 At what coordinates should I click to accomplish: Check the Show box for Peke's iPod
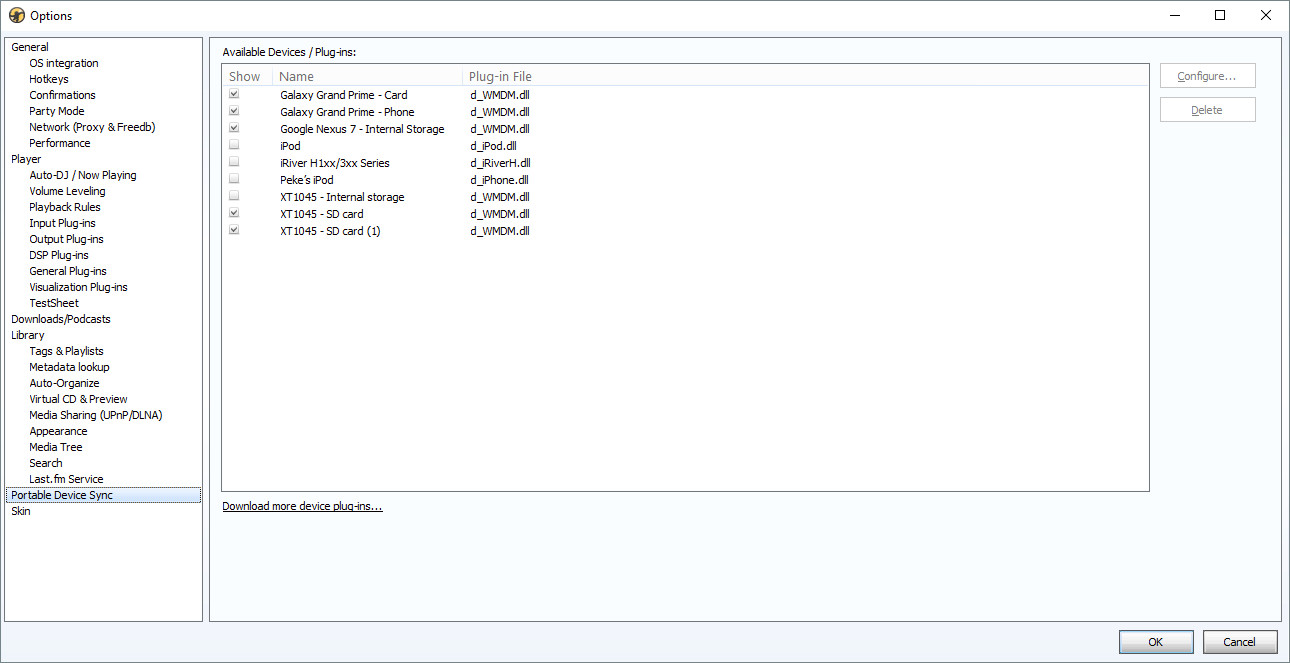(x=234, y=180)
